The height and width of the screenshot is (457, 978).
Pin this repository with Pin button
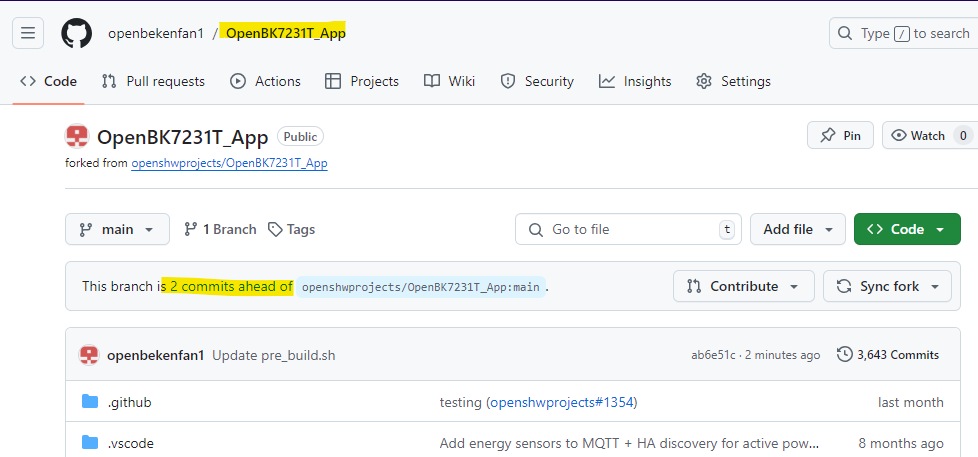(840, 135)
